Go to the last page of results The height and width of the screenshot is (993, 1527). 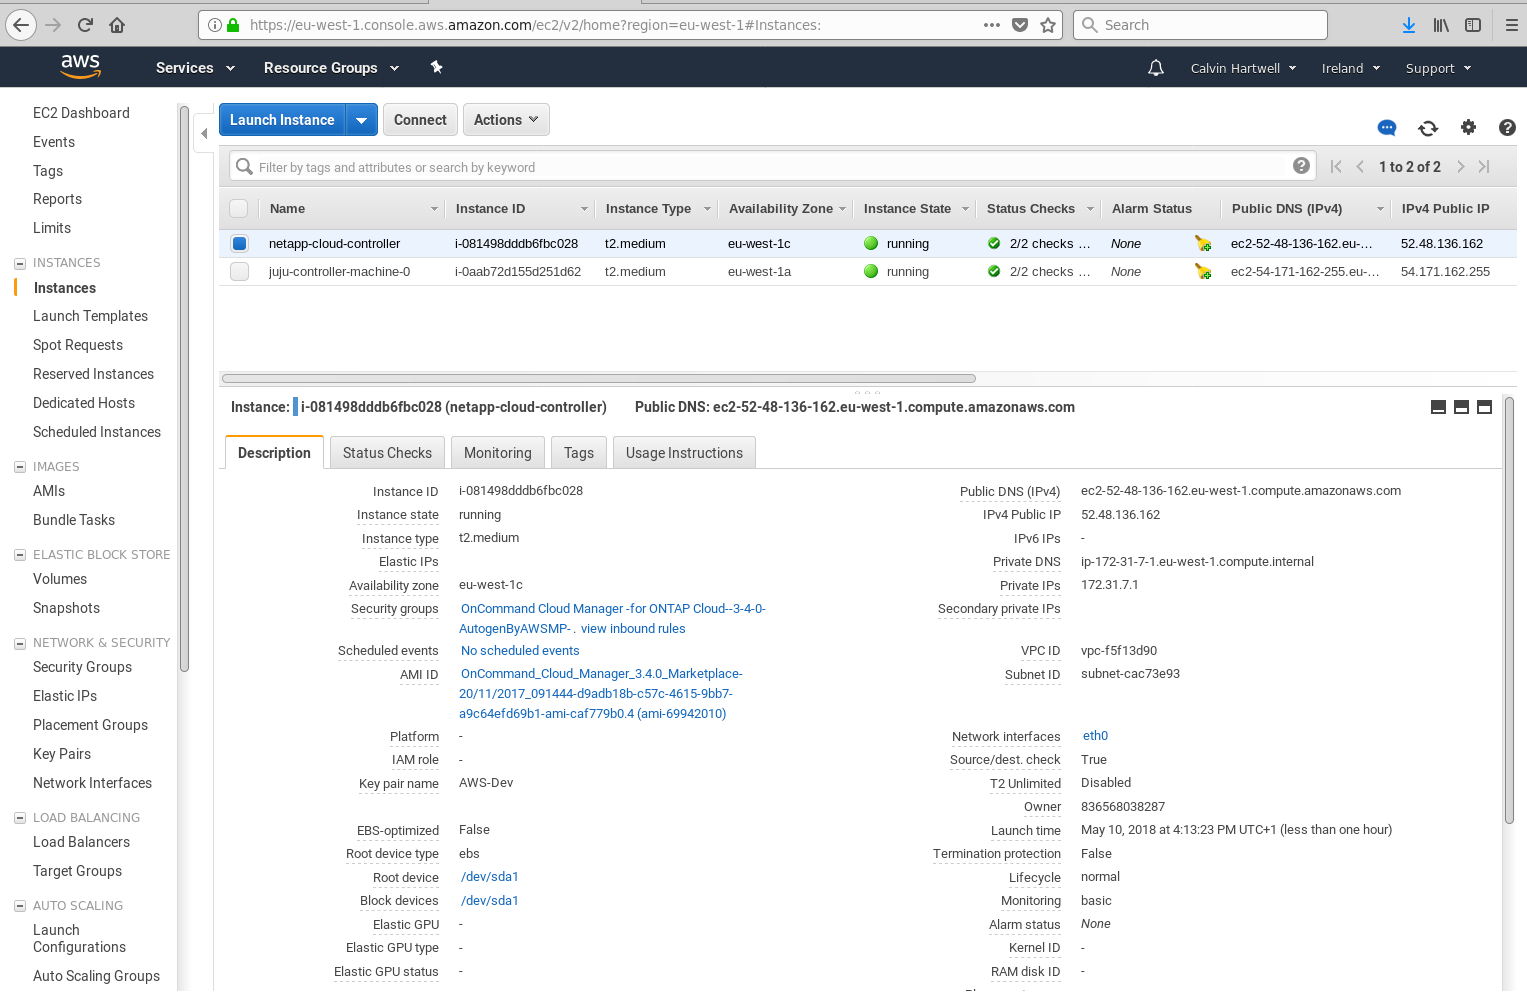pyautogui.click(x=1484, y=167)
